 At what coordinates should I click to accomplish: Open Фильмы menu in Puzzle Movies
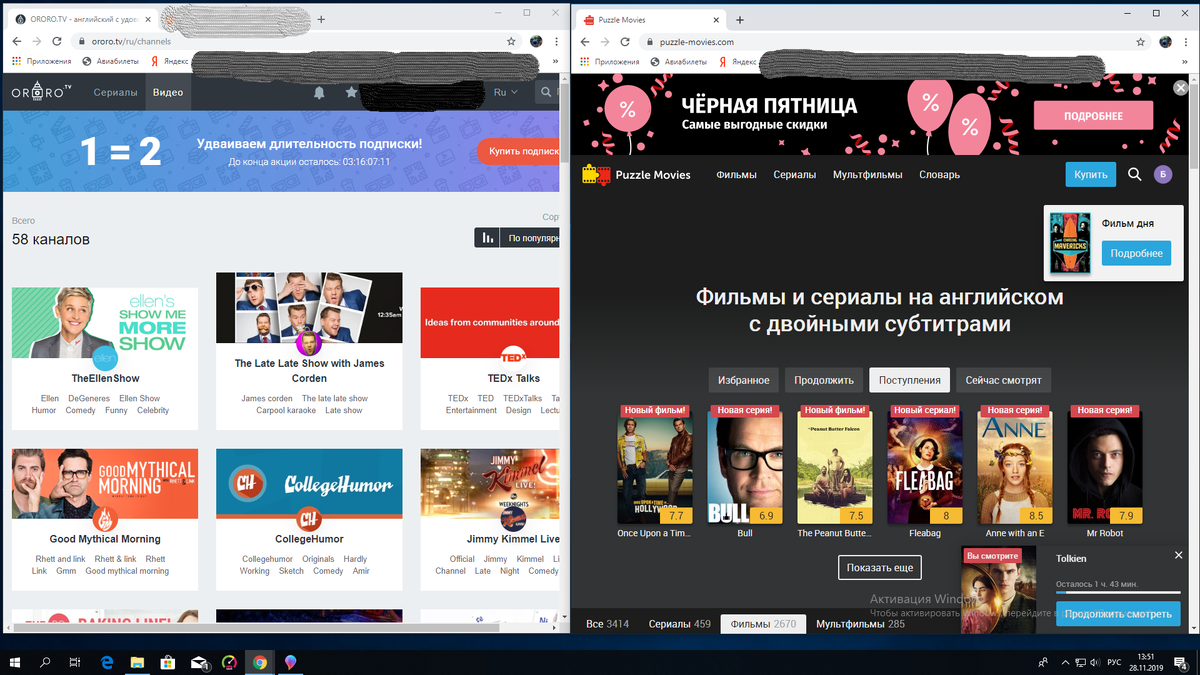pos(736,174)
